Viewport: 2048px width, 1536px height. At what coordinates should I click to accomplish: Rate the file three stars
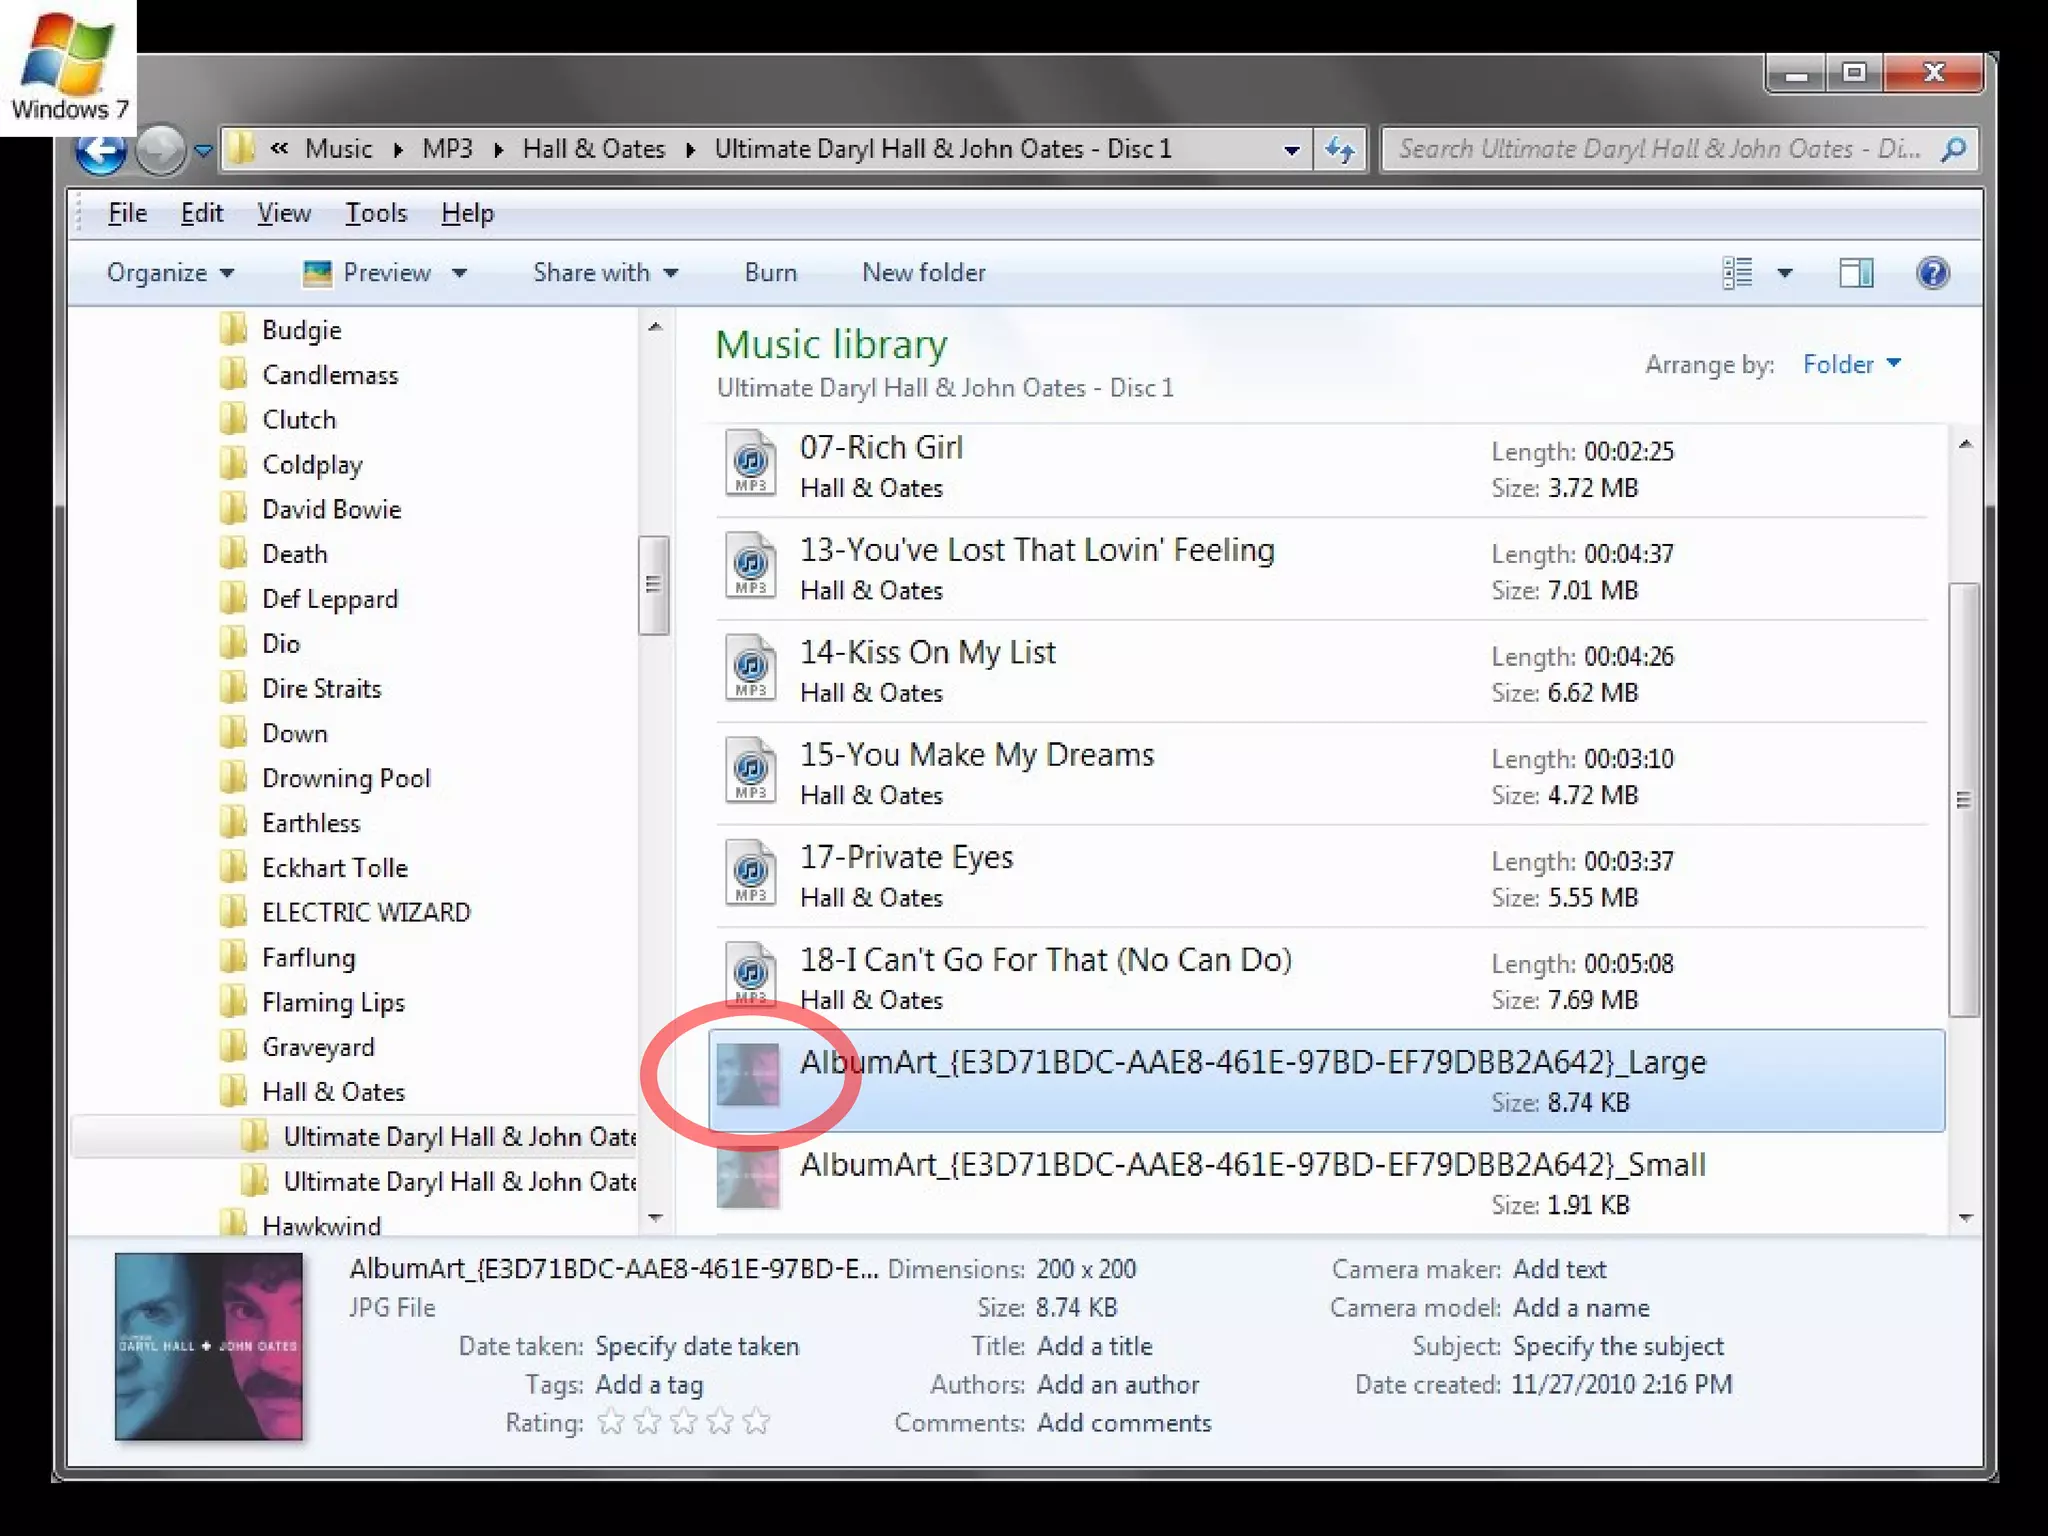[x=684, y=1421]
